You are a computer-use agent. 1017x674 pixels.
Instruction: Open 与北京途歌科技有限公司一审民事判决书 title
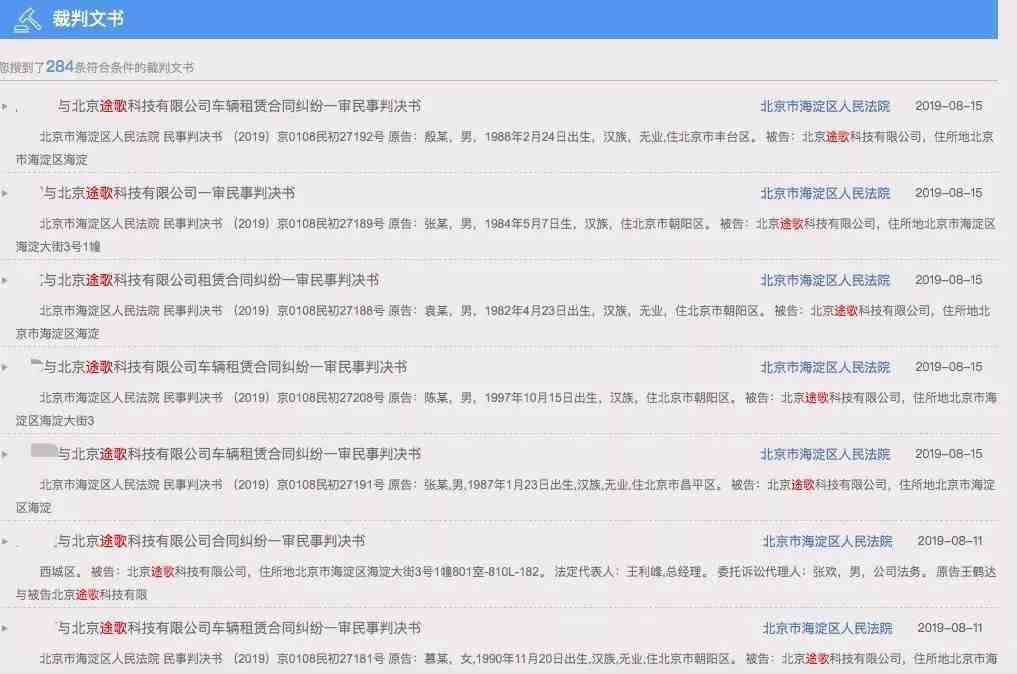(x=169, y=193)
